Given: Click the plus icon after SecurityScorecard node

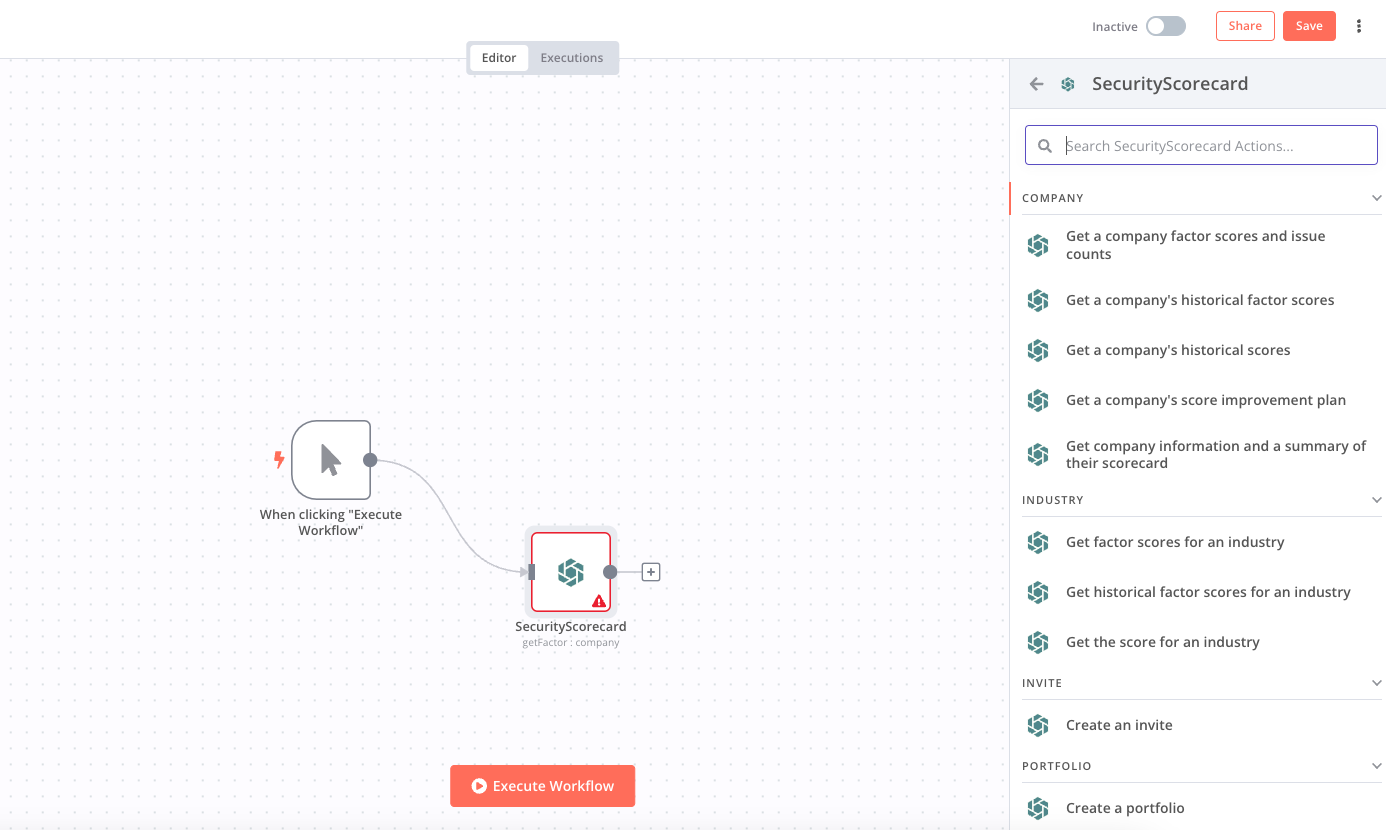Looking at the screenshot, I should (651, 572).
